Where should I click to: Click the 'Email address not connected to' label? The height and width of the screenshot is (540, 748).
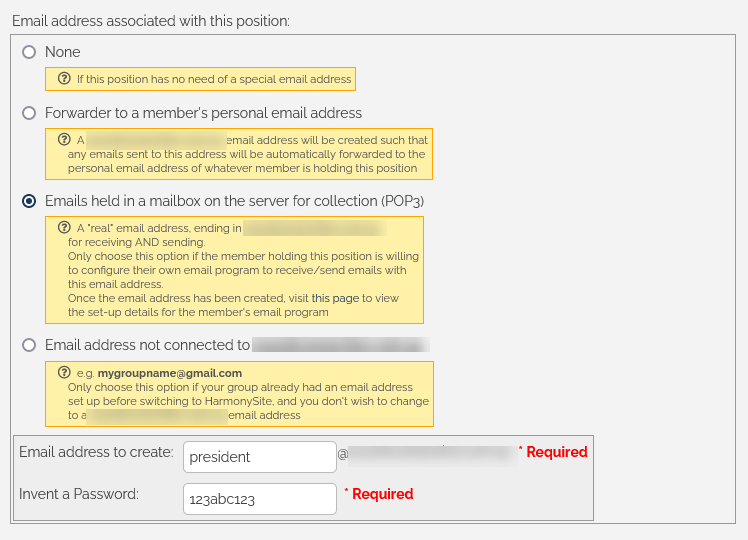[x=147, y=345]
